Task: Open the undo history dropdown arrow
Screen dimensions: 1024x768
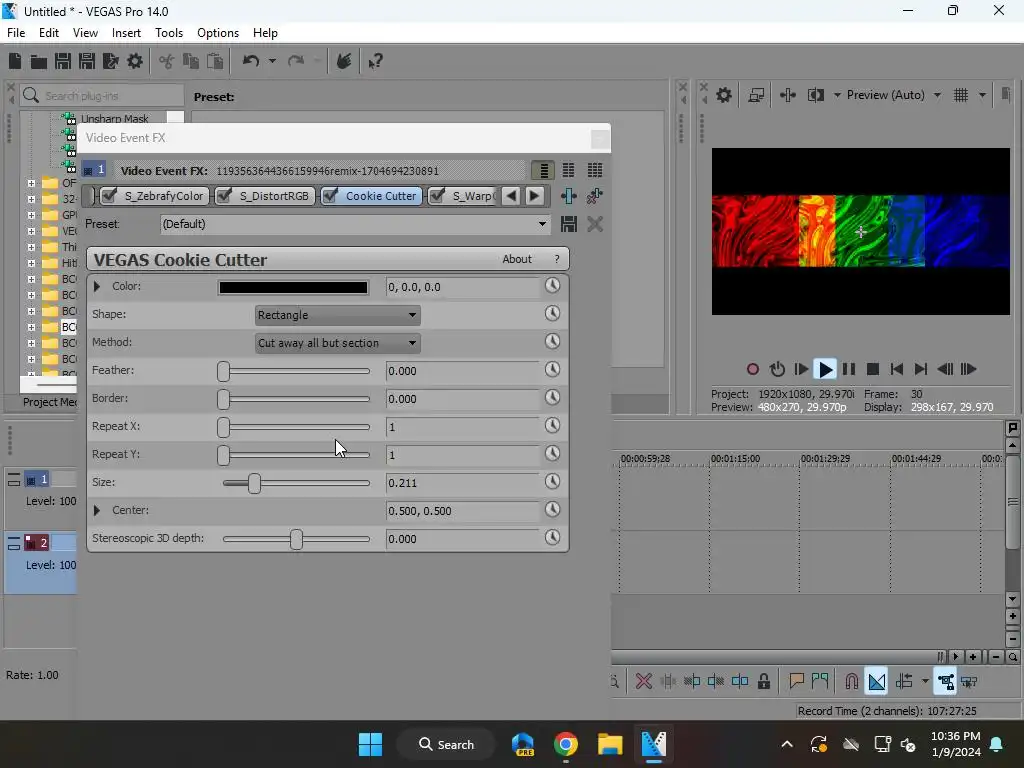Action: [x=272, y=61]
